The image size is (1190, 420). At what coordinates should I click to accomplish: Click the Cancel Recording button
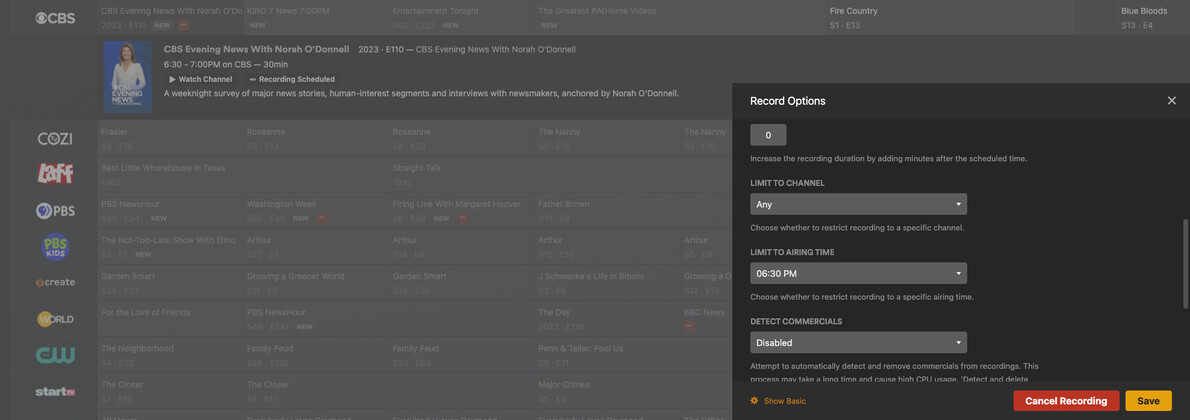[1065, 401]
